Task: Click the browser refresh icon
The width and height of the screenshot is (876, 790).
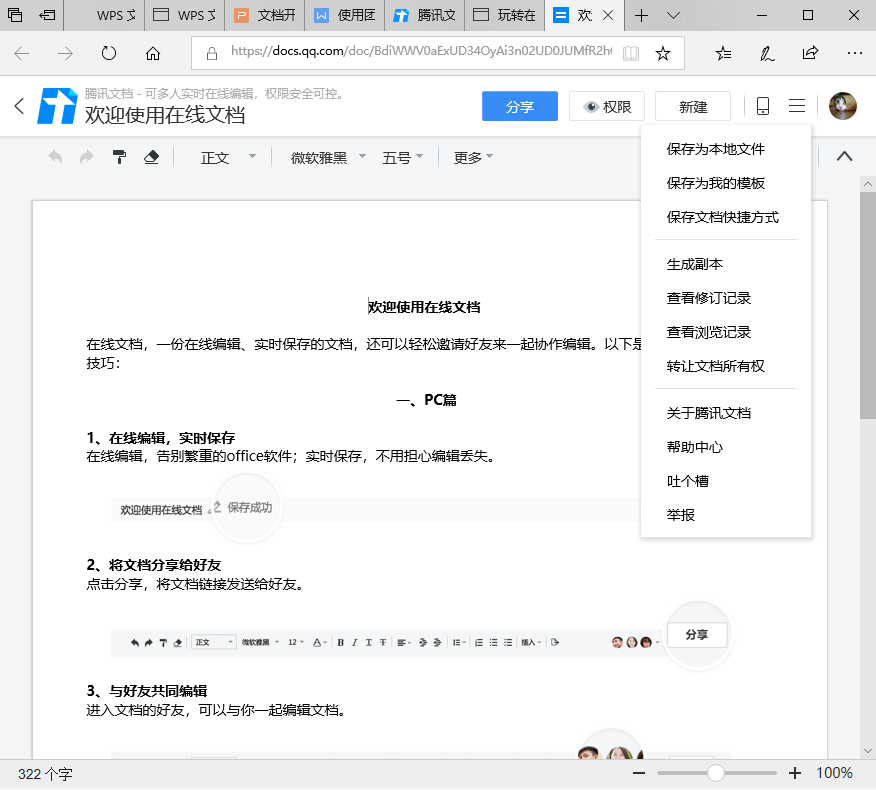Action: (x=109, y=53)
